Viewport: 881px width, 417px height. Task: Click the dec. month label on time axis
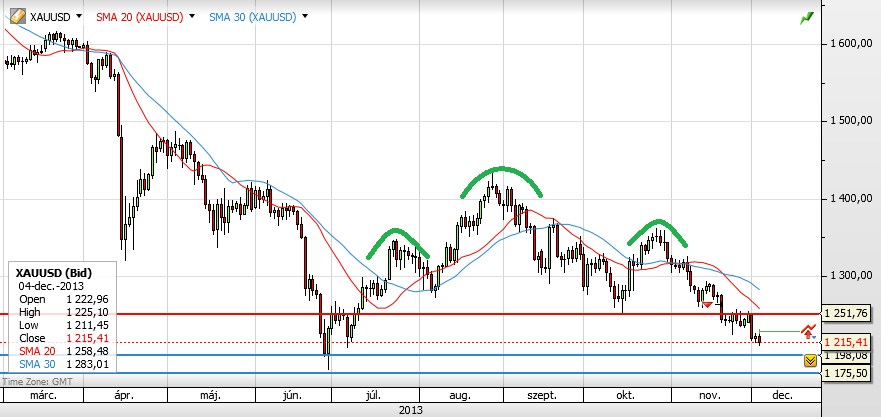tap(783, 396)
